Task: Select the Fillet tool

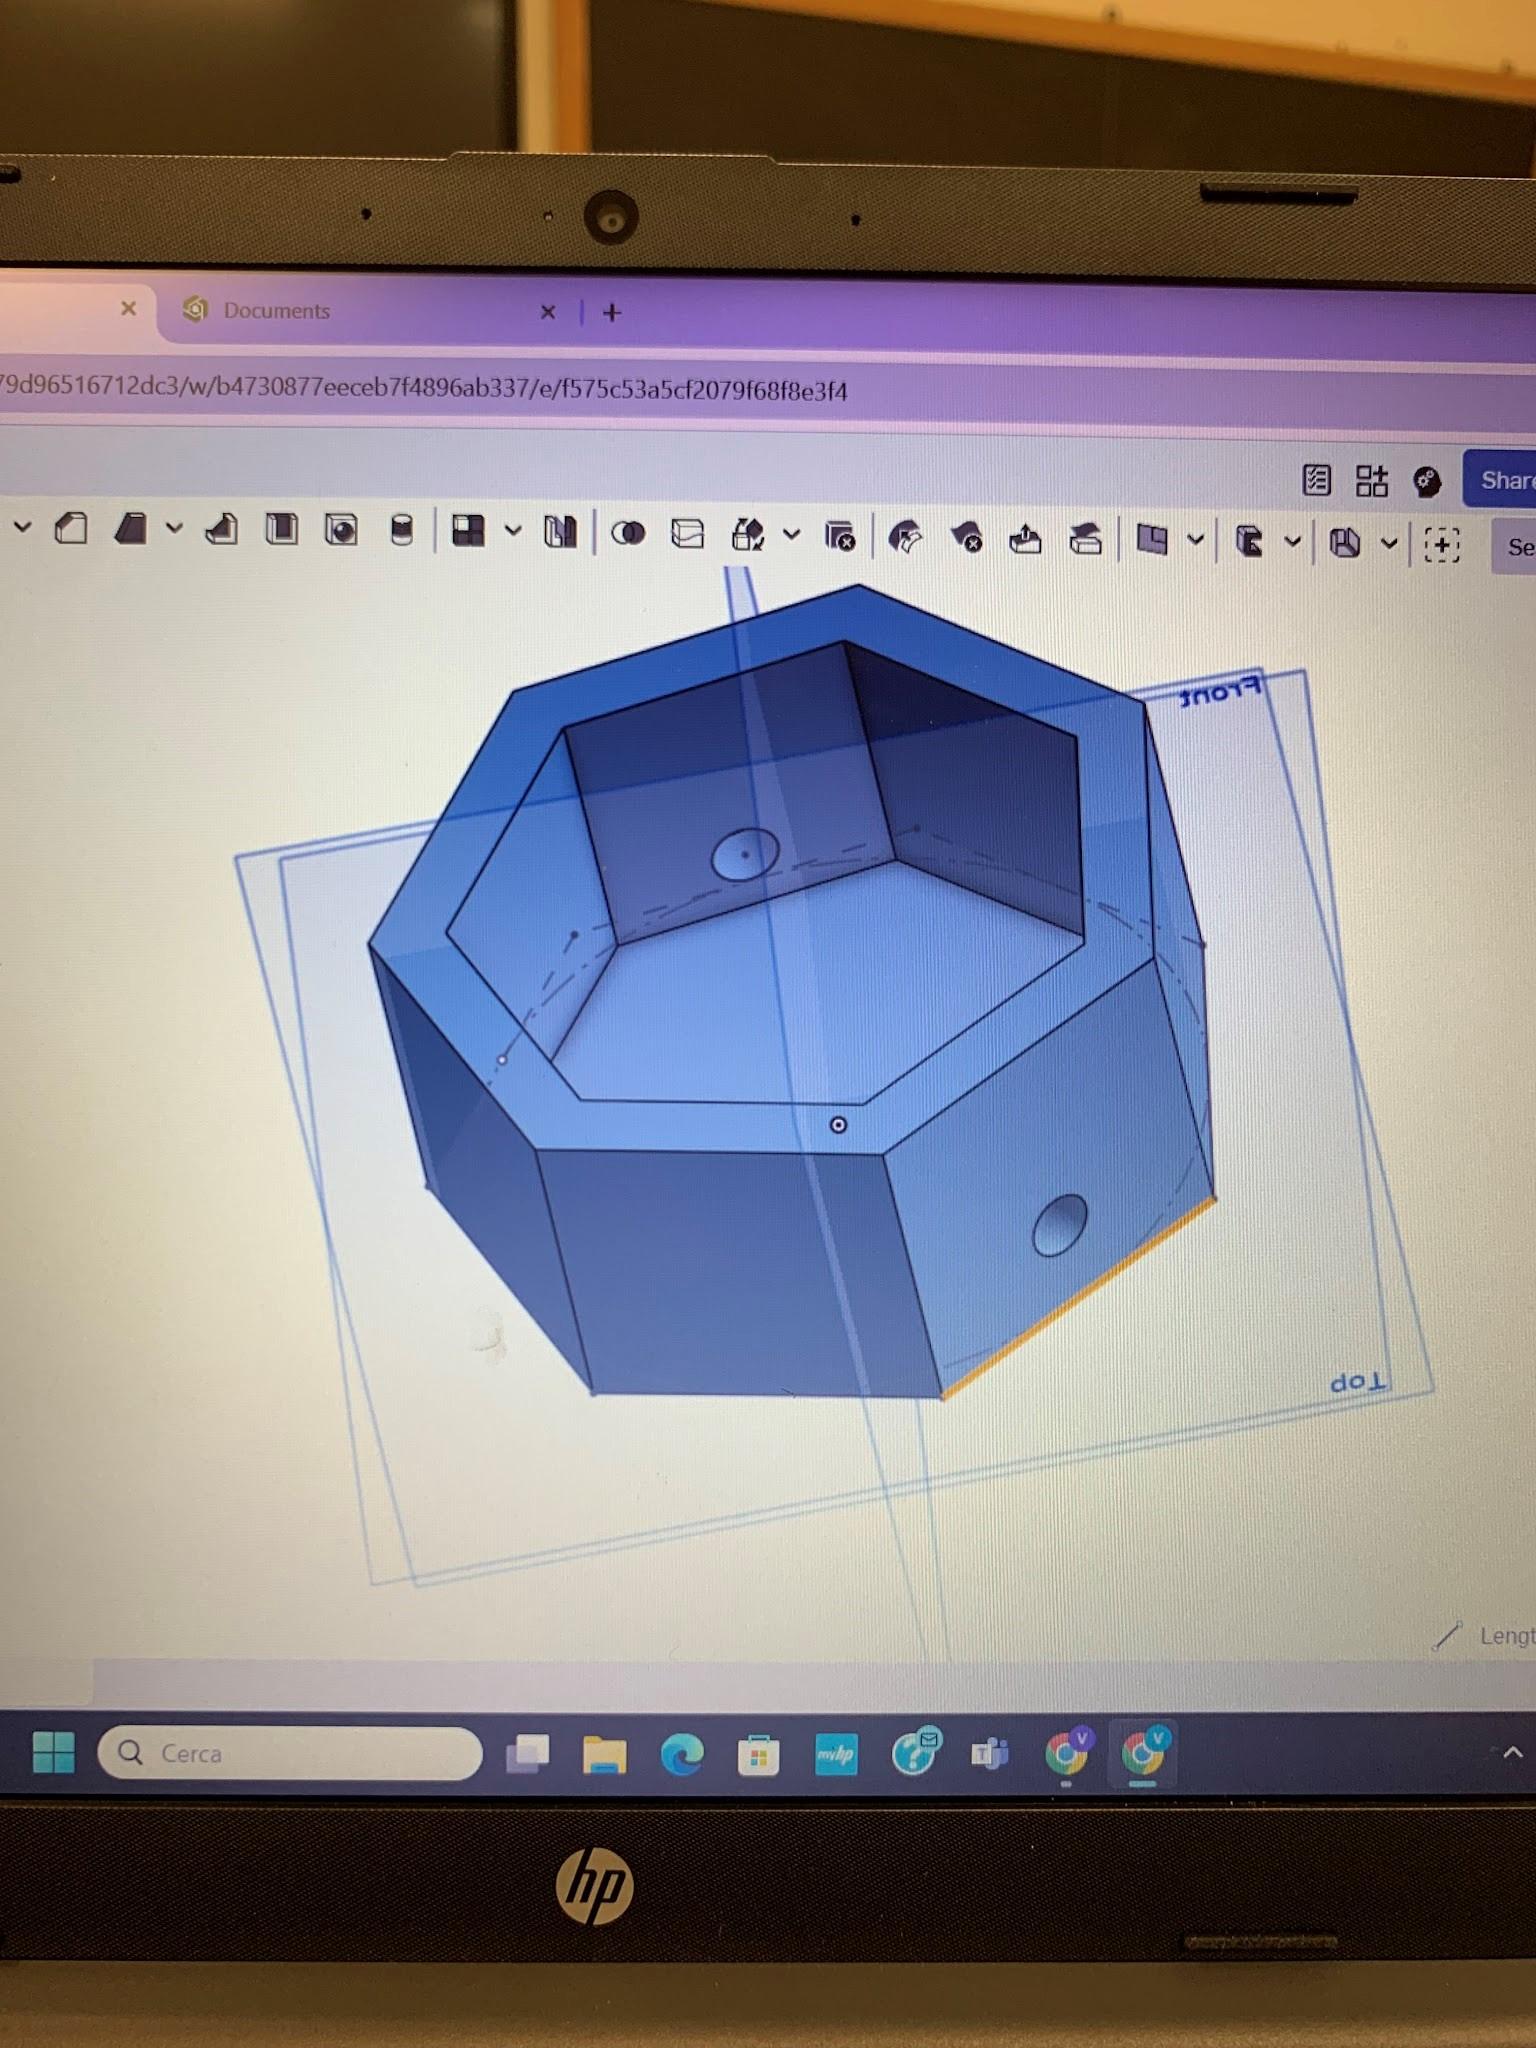Action: [x=71, y=528]
